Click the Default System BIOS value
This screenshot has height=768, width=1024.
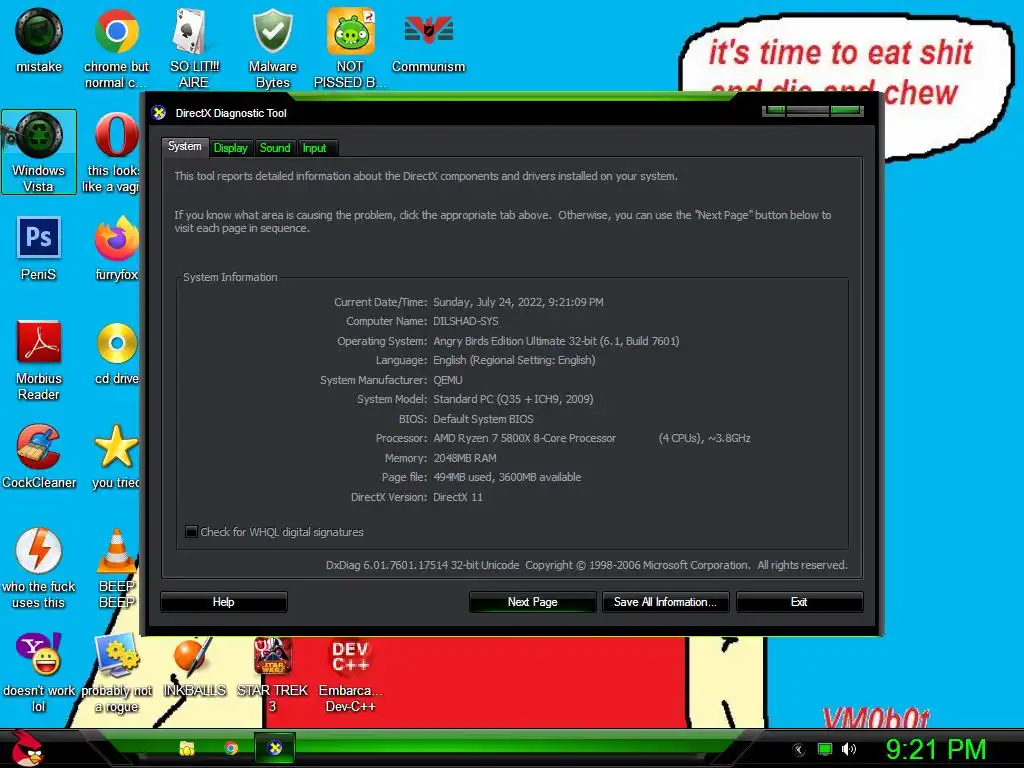point(483,419)
